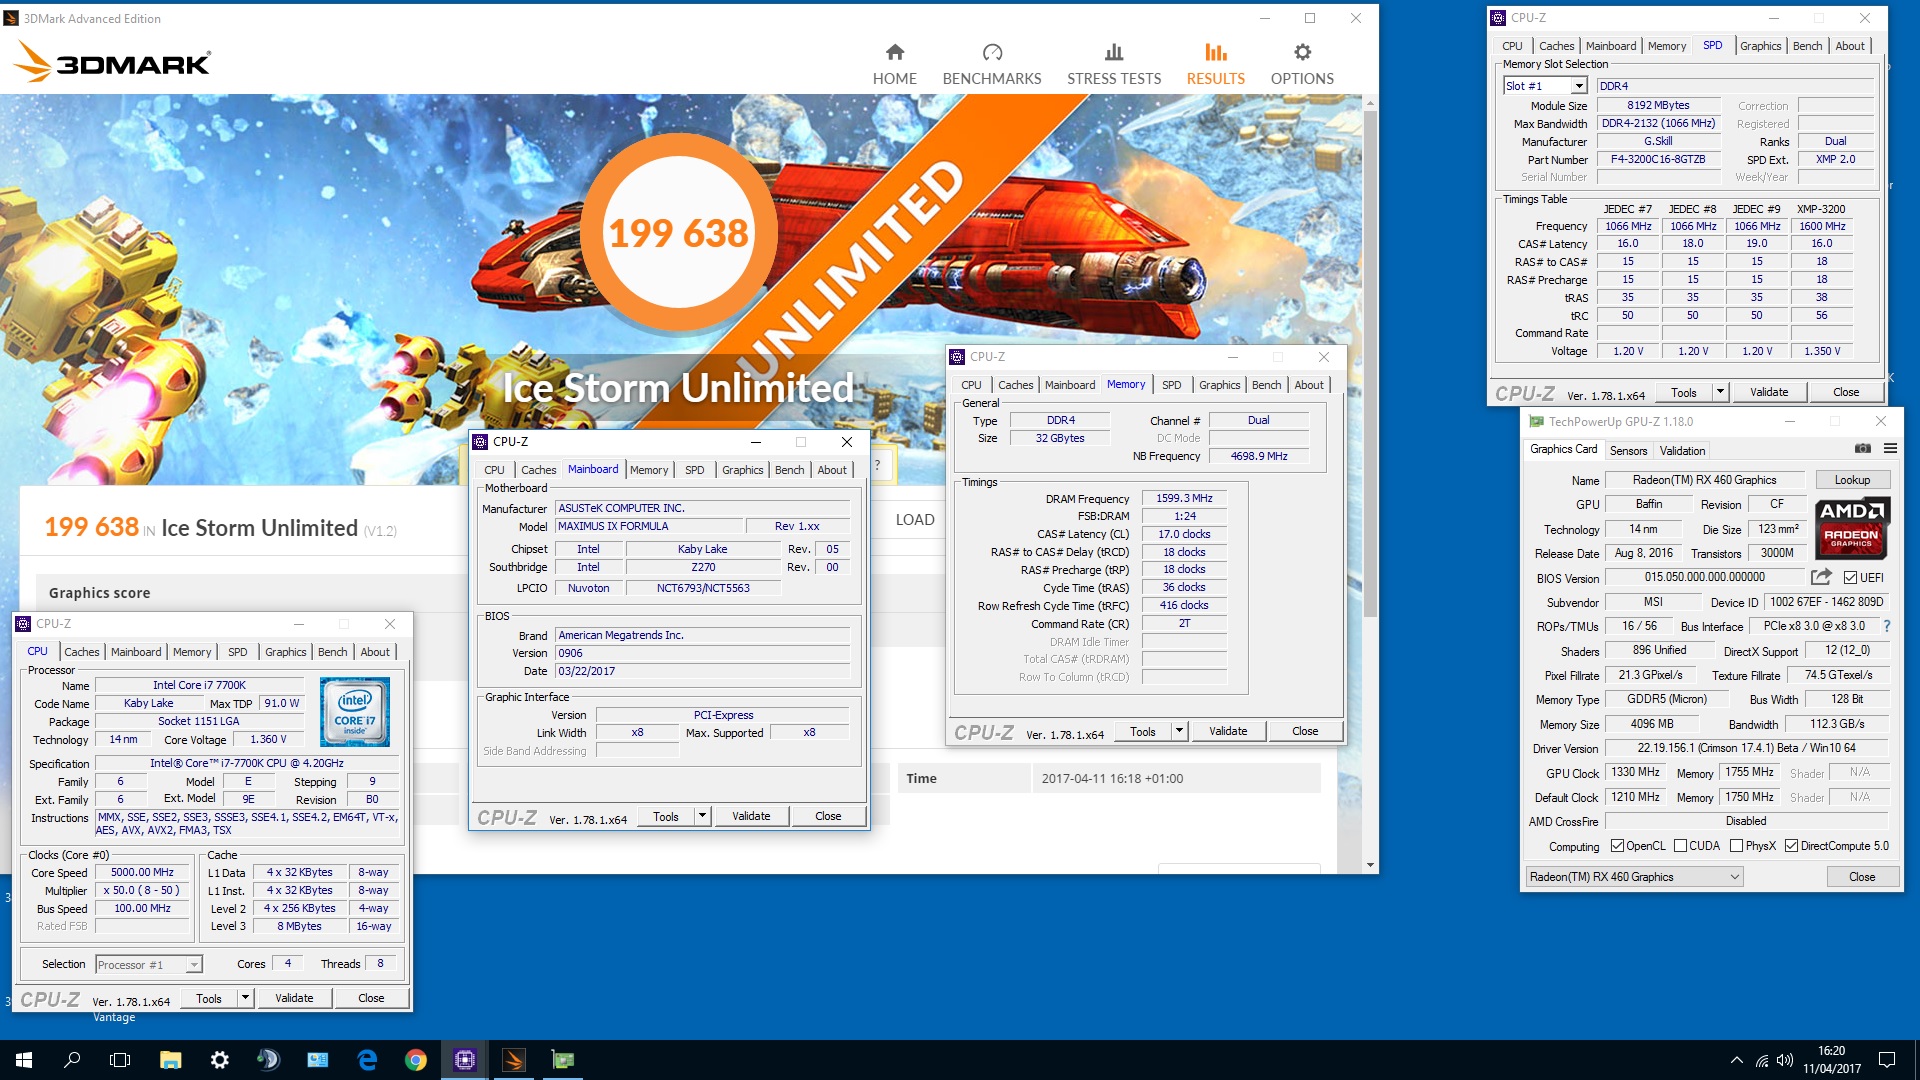Switch to CPU-Z via taskbar icon

[x=465, y=1060]
